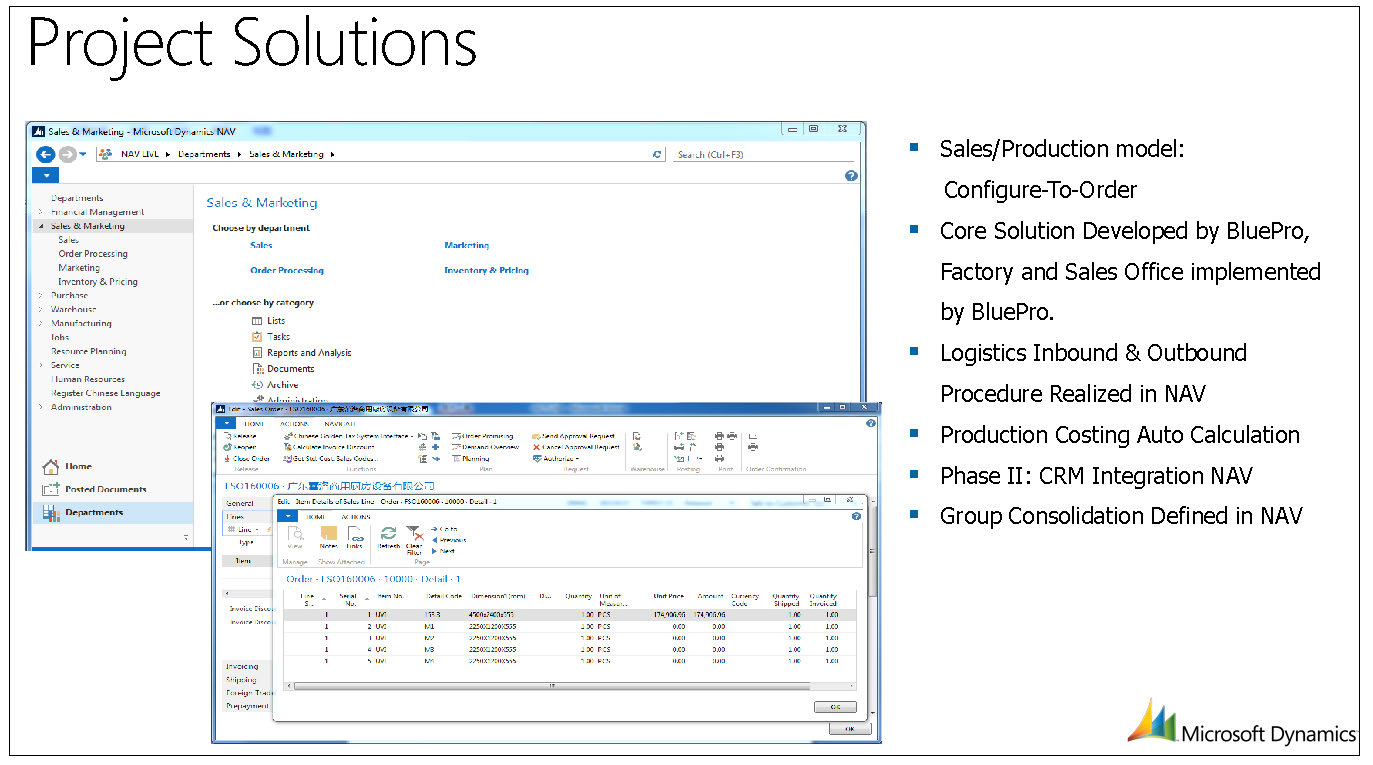This screenshot has width=1373, height=765.
Task: Click the refresh icon in address bar
Action: pyautogui.click(x=657, y=155)
